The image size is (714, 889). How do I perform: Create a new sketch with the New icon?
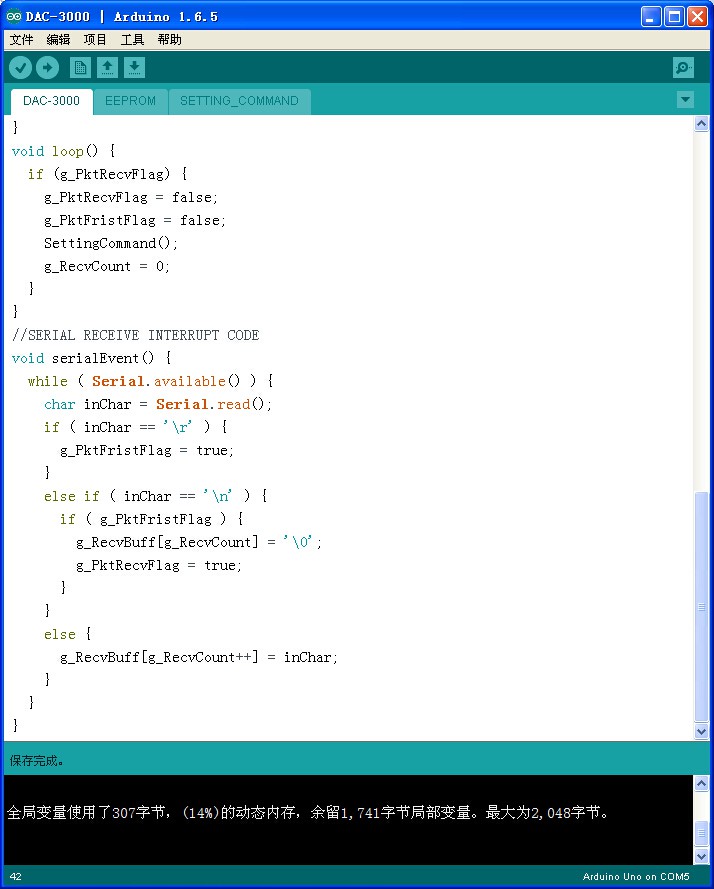point(80,68)
